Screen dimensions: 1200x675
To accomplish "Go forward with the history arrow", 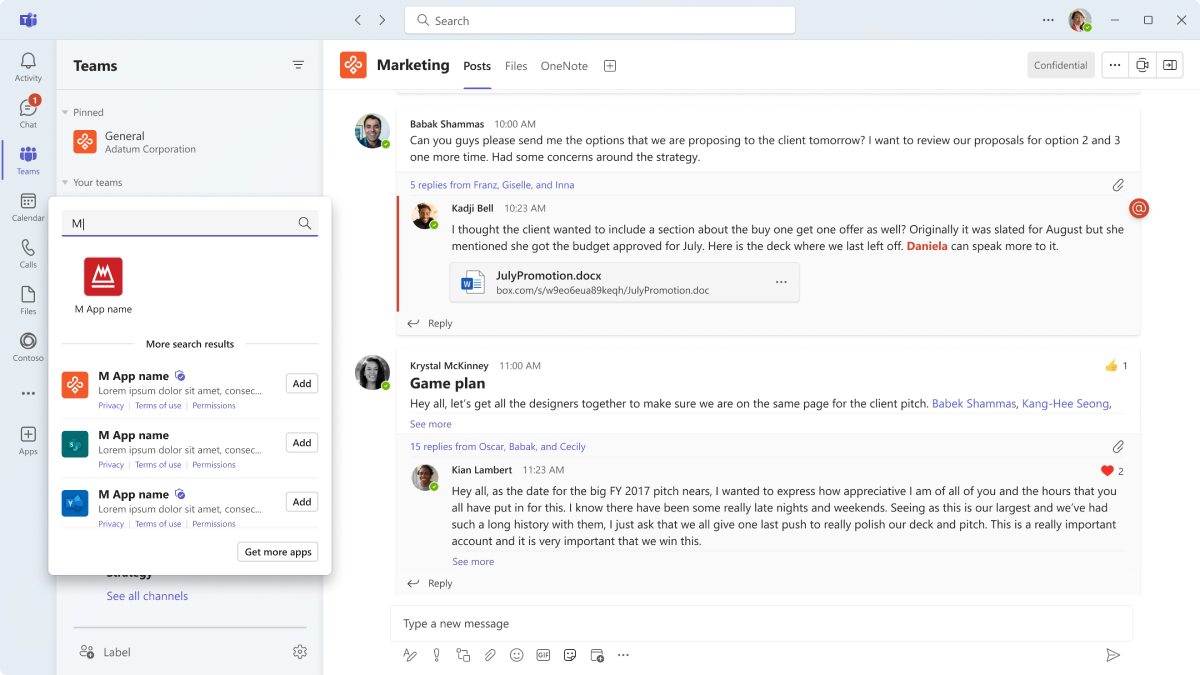I will pyautogui.click(x=382, y=20).
